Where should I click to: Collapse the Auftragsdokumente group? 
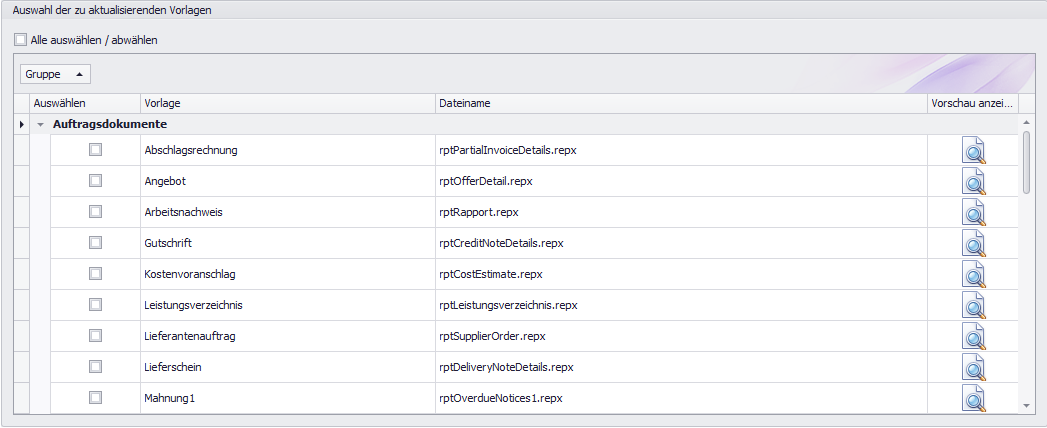(x=41, y=125)
